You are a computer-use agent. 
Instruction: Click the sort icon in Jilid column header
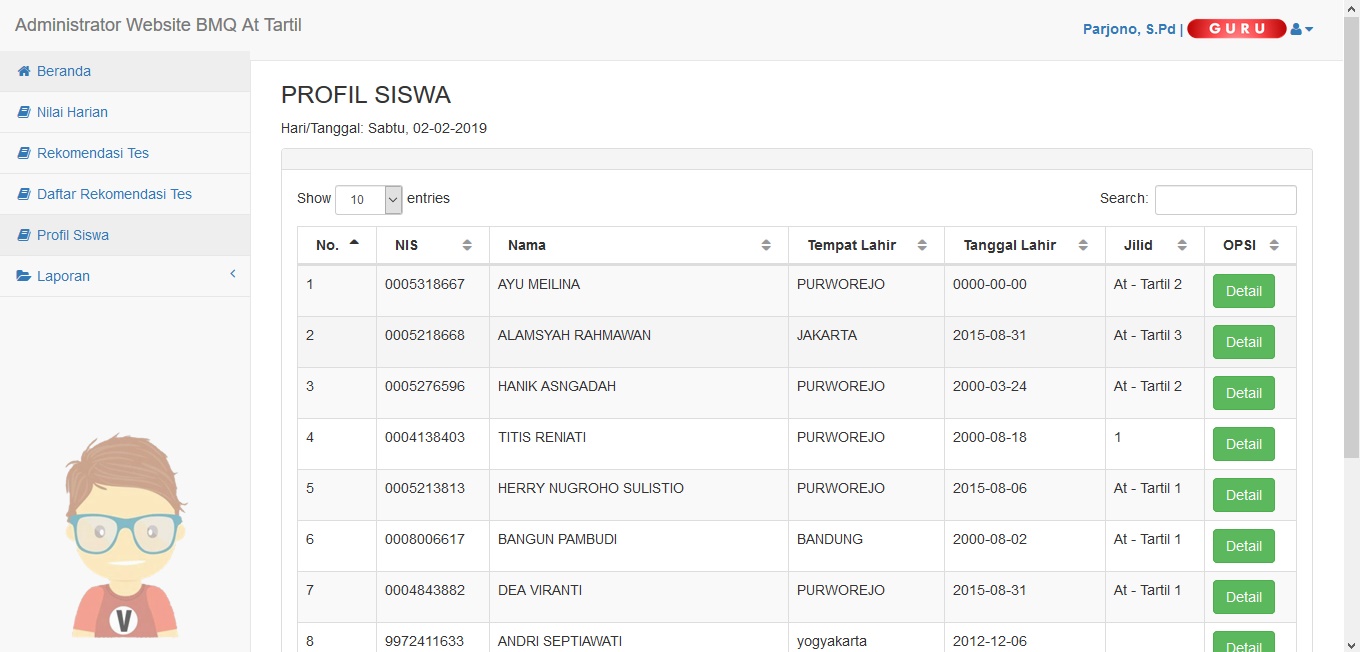coord(1182,245)
